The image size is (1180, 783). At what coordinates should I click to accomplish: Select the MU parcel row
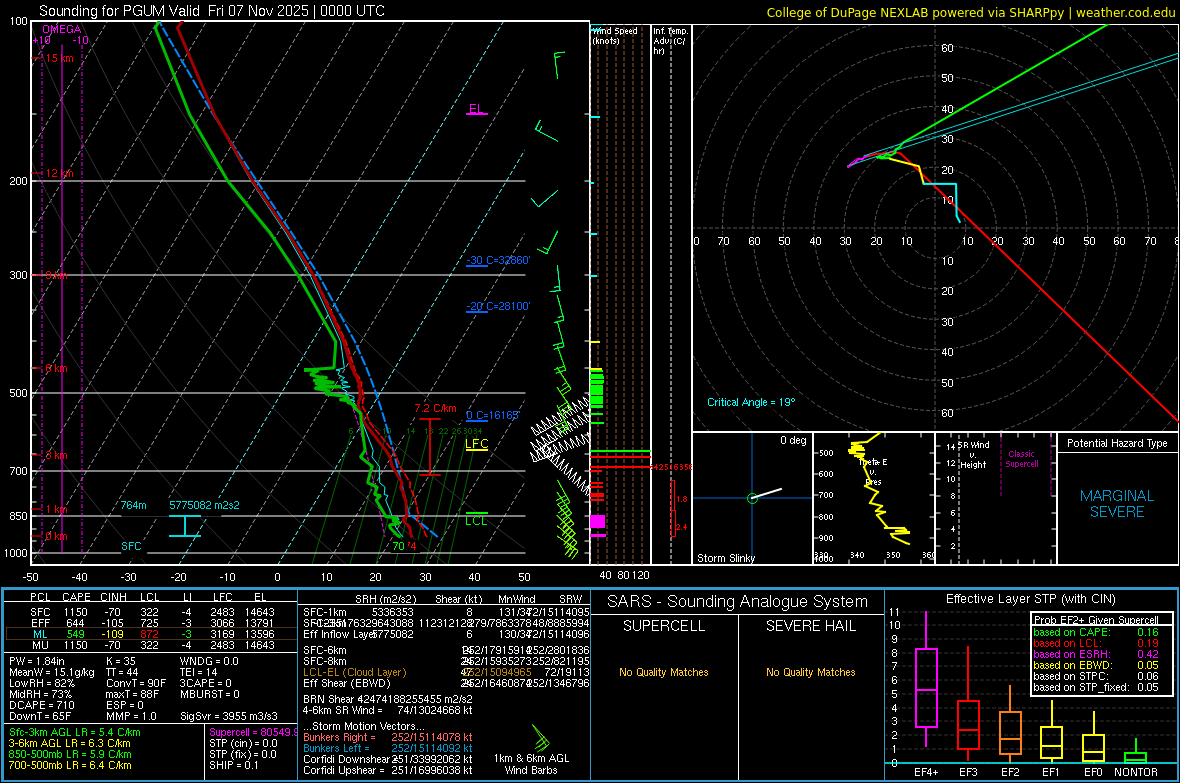point(151,644)
